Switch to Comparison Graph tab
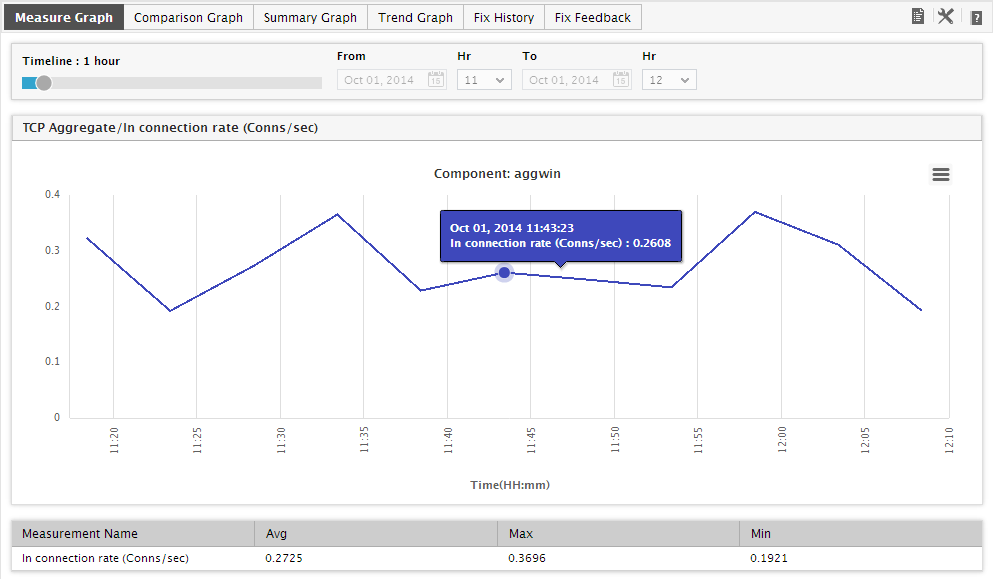 (188, 18)
